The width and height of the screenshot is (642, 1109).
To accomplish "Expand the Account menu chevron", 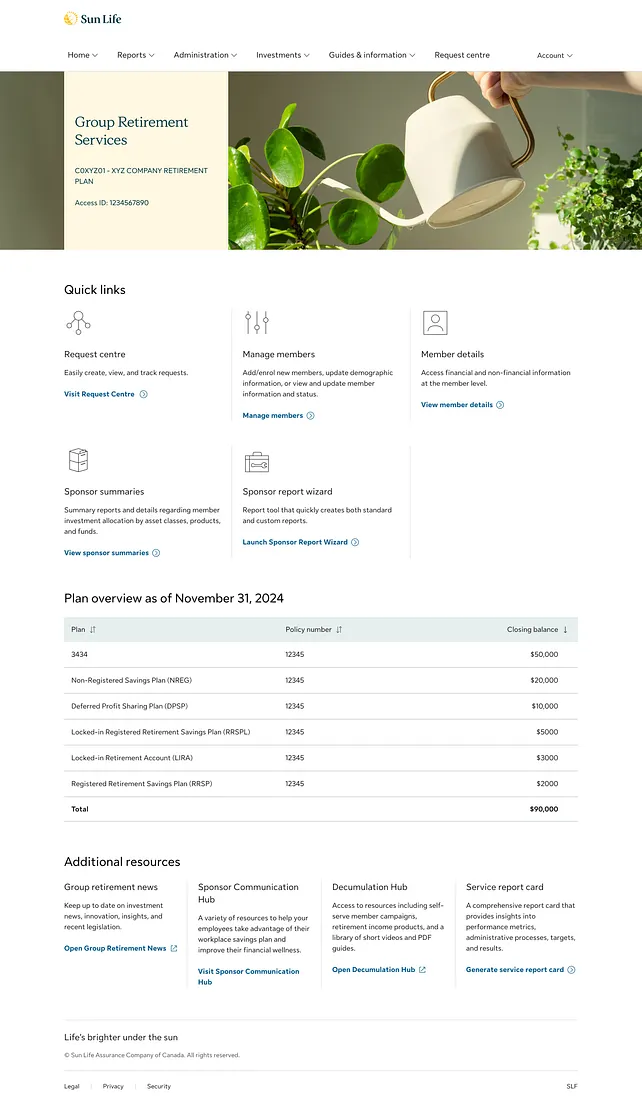I will [570, 55].
